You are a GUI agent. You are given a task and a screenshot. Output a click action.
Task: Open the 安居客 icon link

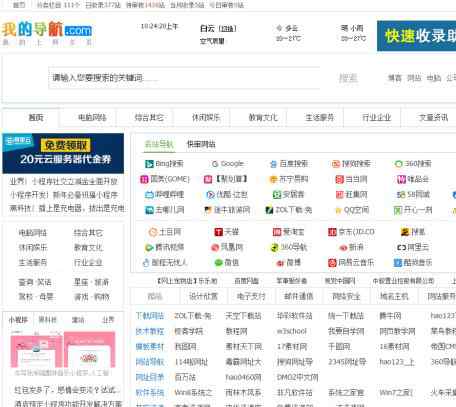277,195
